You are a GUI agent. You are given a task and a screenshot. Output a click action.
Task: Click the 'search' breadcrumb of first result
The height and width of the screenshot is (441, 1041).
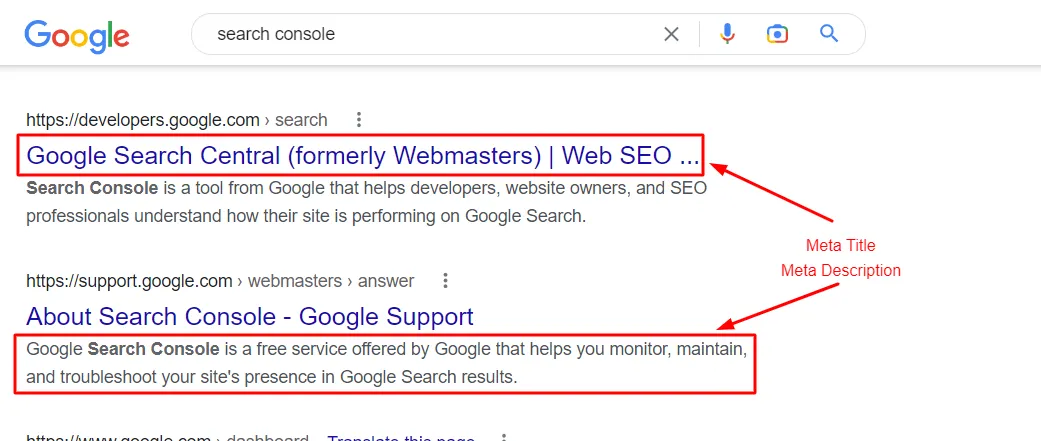tap(301, 120)
